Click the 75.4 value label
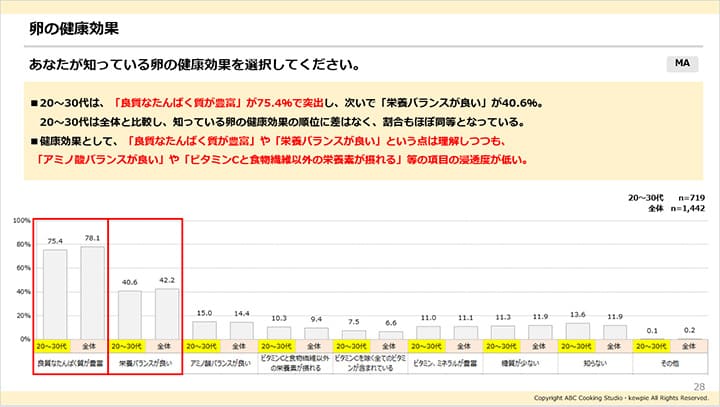This screenshot has height=407, width=720. 55,241
